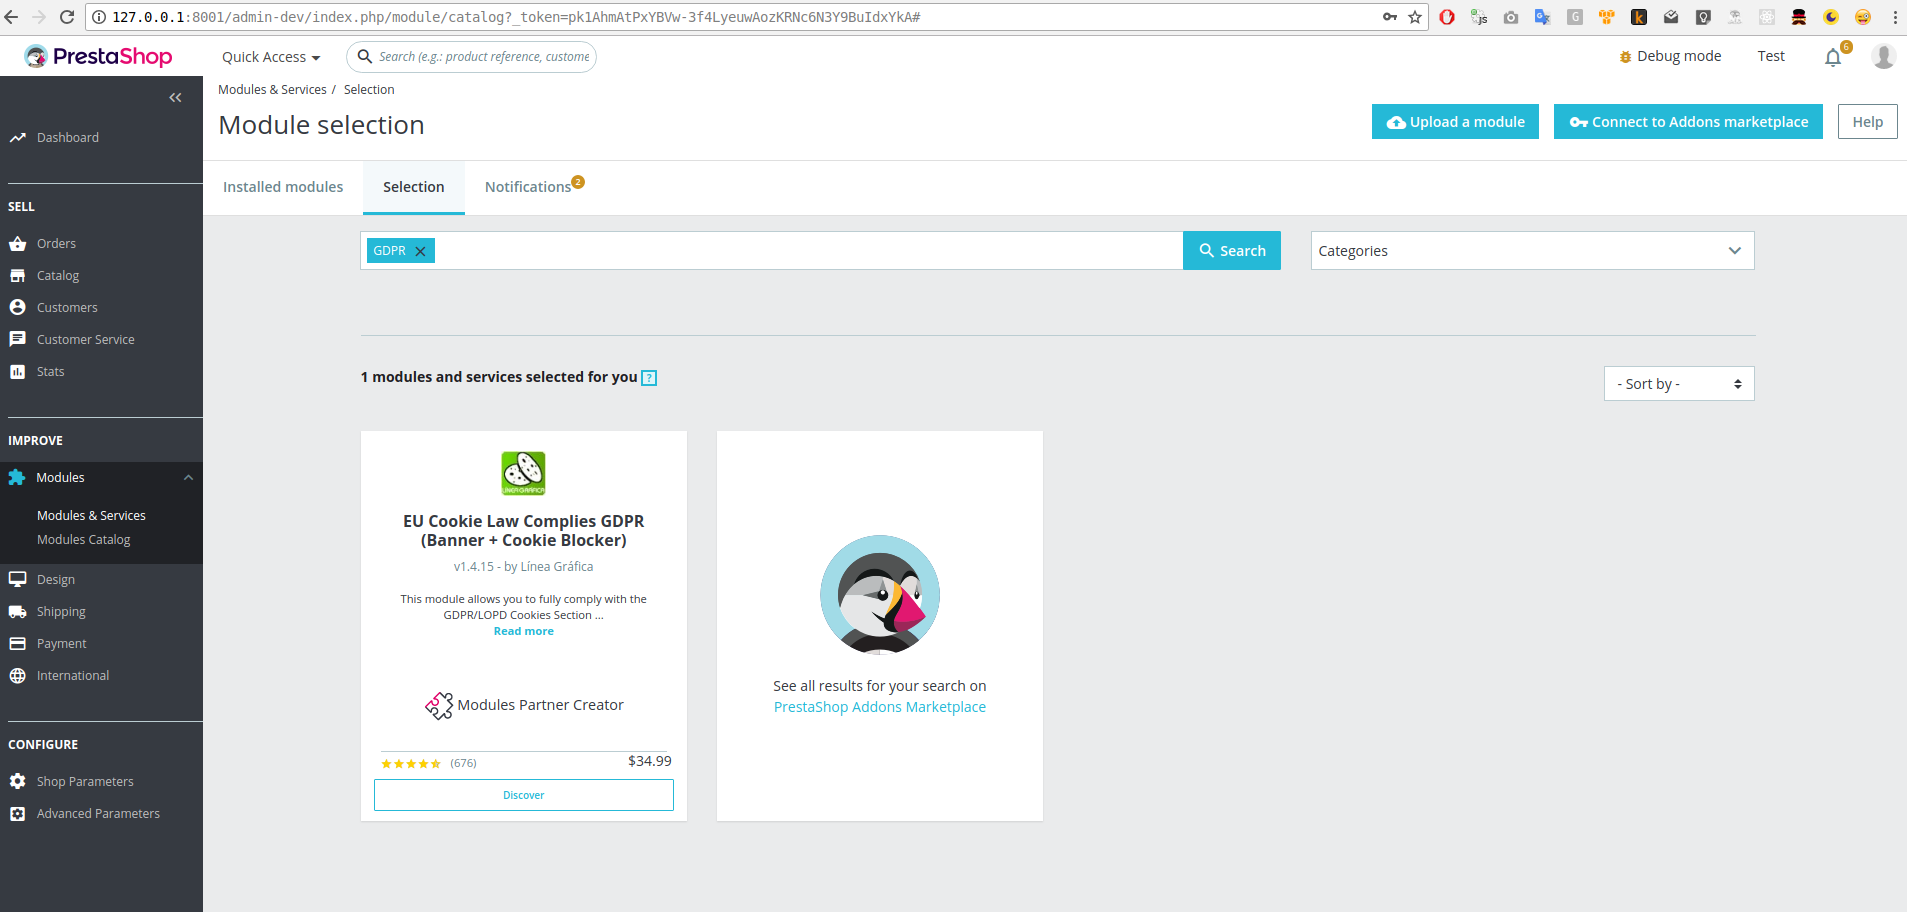Screen dimensions: 1907x912
Task: Open the notifications bell in the header
Action: pos(1833,57)
